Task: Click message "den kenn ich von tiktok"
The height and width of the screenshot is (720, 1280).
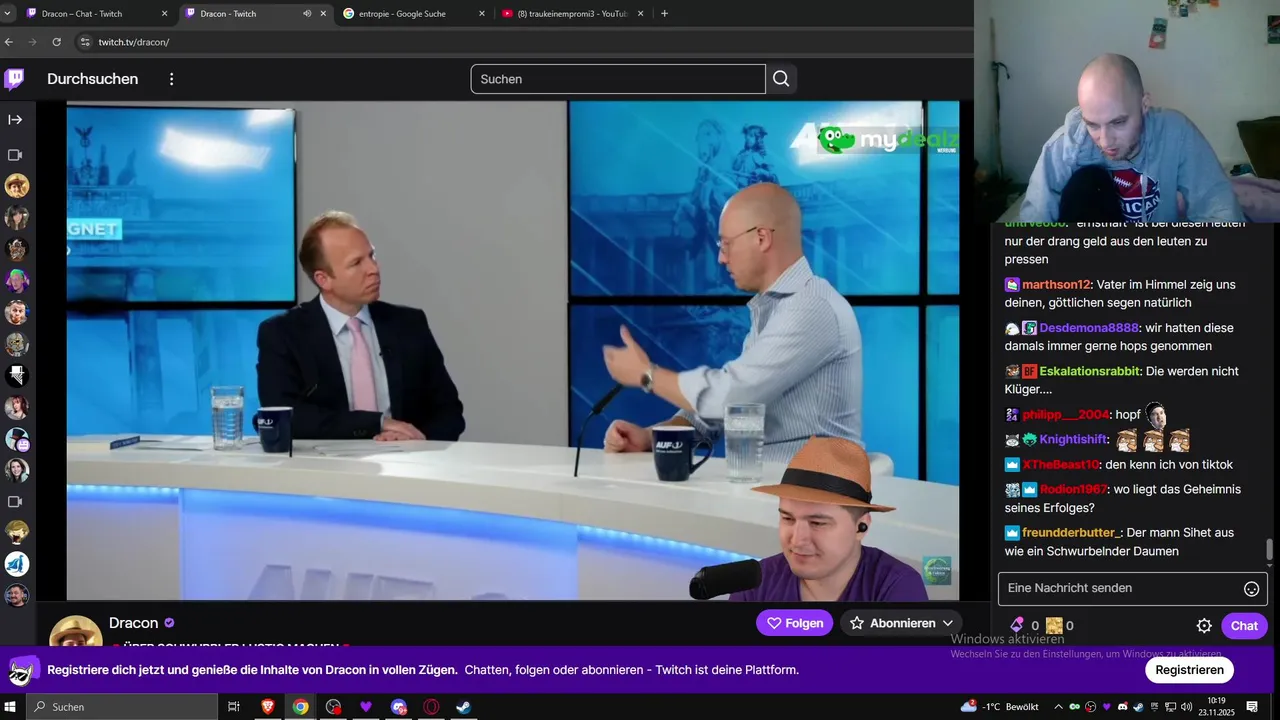Action: pyautogui.click(x=1169, y=465)
